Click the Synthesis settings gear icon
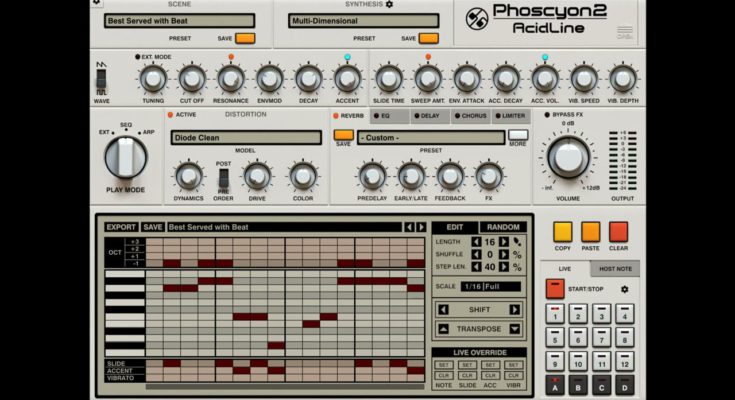Image resolution: width=735 pixels, height=400 pixels. 390,4
